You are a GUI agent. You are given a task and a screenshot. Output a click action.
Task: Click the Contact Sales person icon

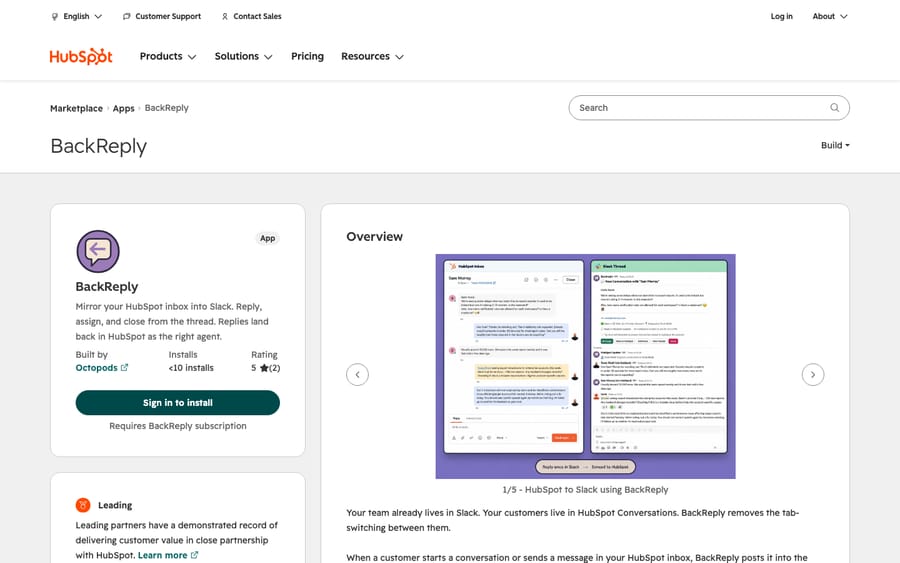pyautogui.click(x=224, y=17)
